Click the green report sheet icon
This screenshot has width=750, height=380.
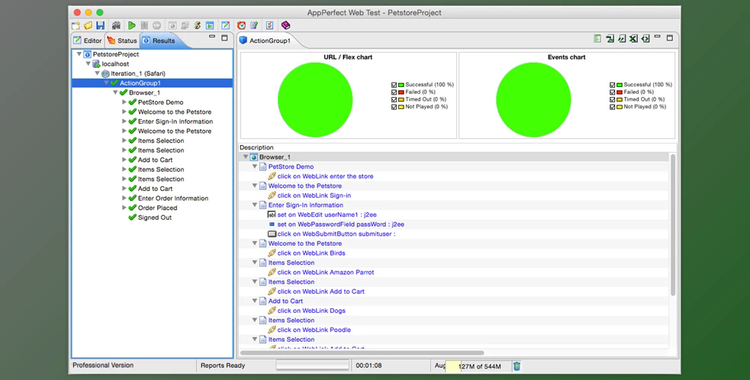pos(597,39)
